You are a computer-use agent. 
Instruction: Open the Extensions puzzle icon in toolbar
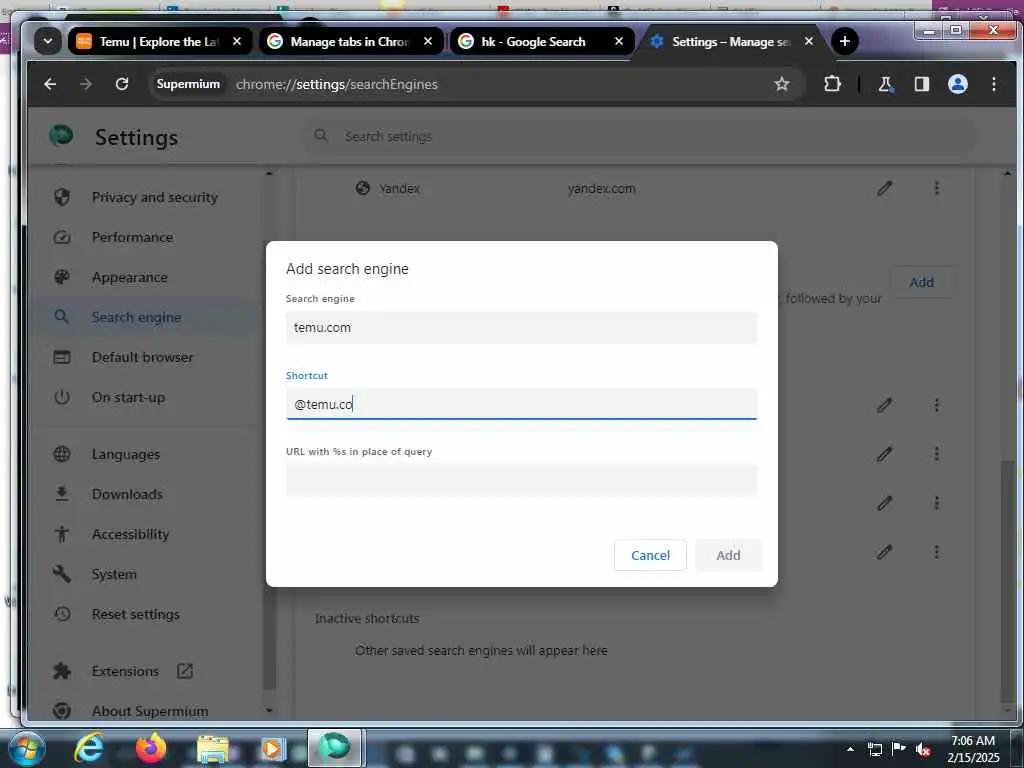832,84
